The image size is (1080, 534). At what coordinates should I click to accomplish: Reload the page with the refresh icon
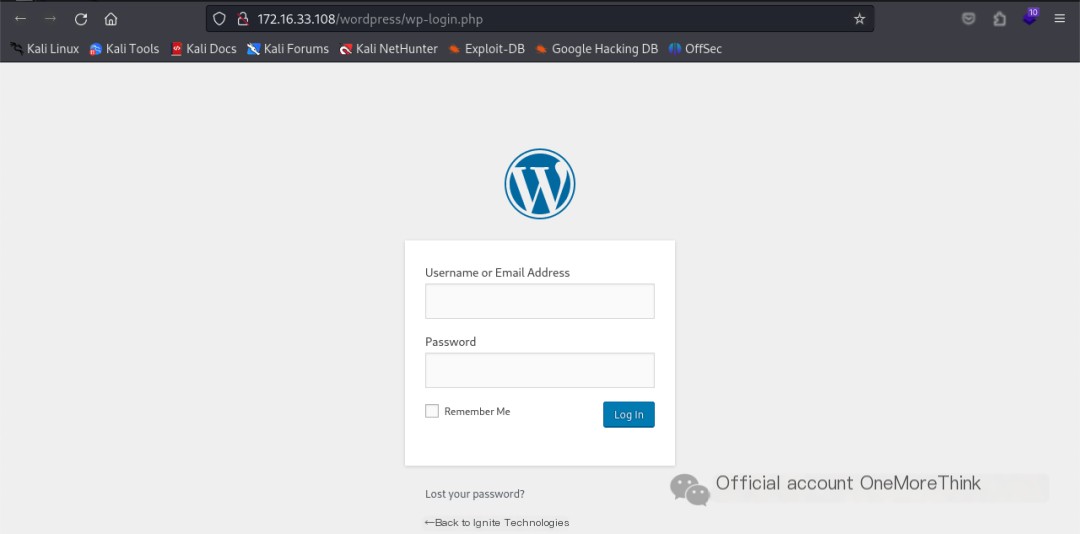81,19
